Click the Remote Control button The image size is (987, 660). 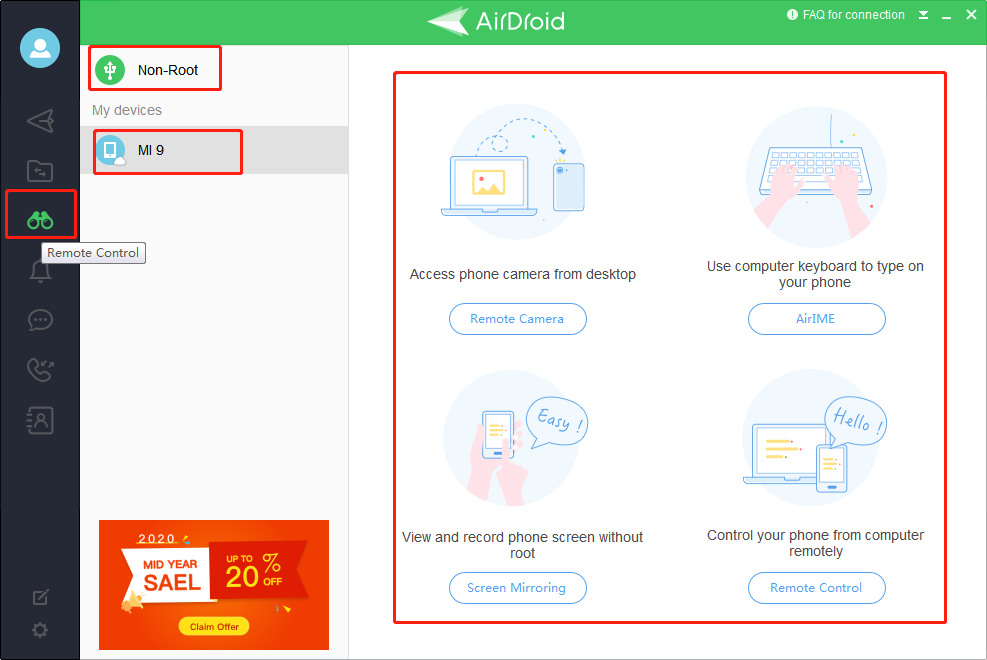816,588
